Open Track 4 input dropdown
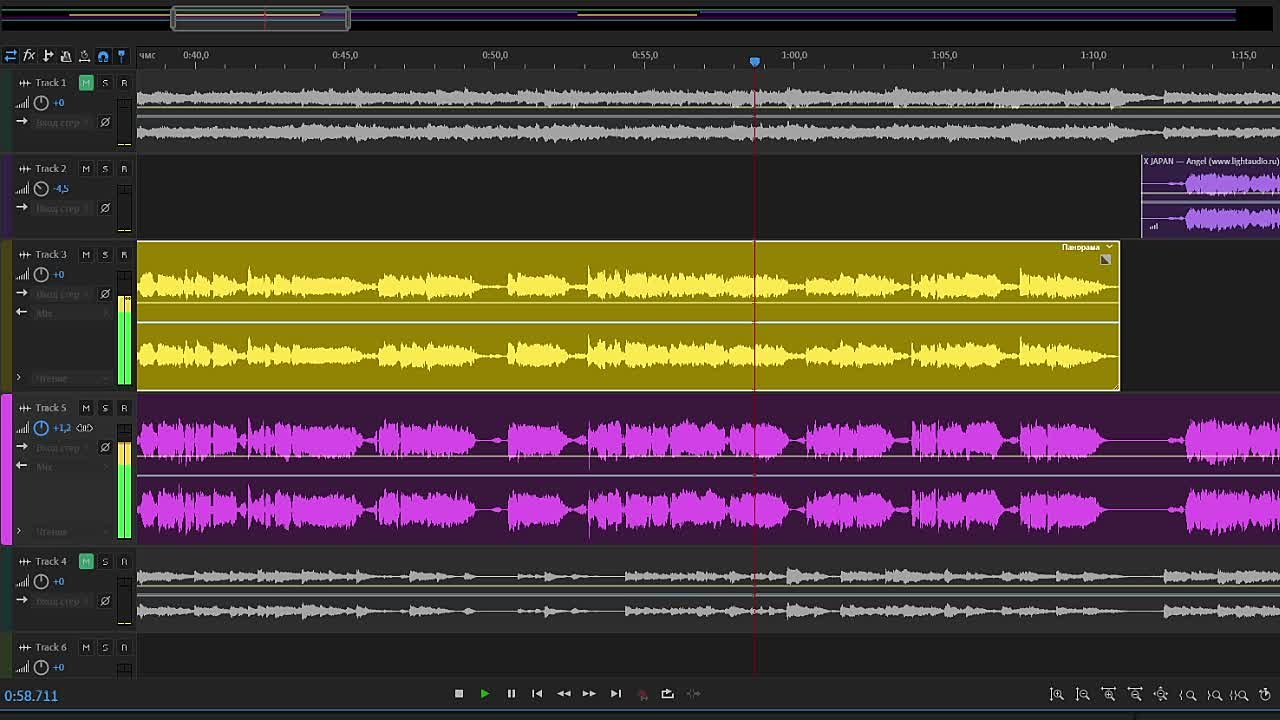 click(x=62, y=601)
